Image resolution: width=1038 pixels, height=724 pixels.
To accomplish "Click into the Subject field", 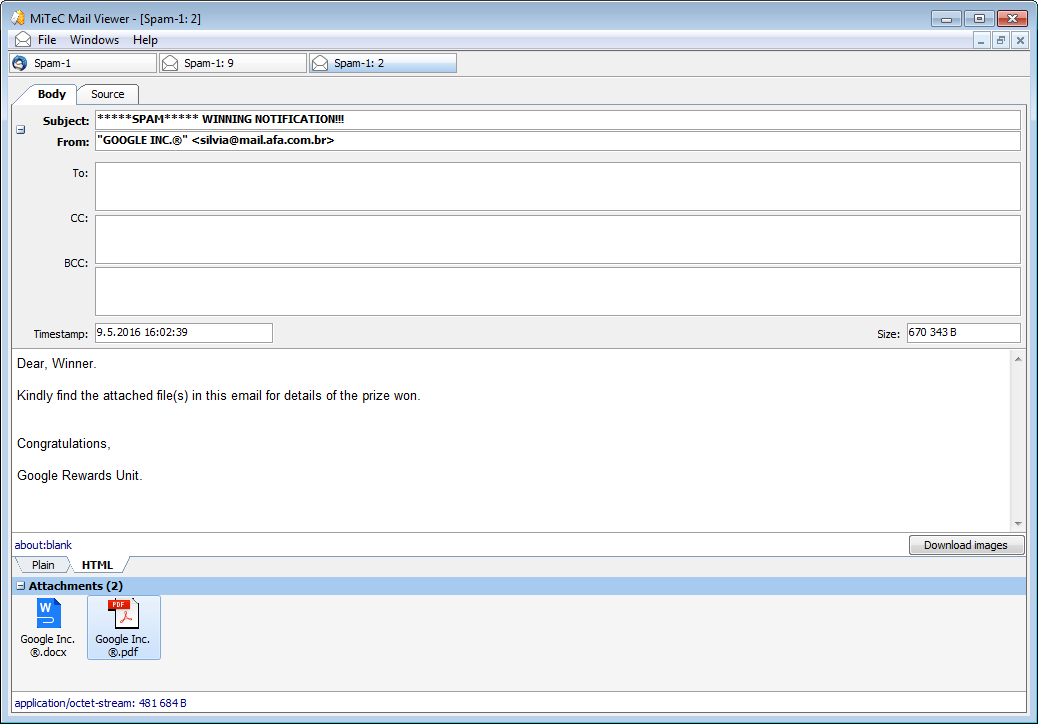I will click(557, 120).
